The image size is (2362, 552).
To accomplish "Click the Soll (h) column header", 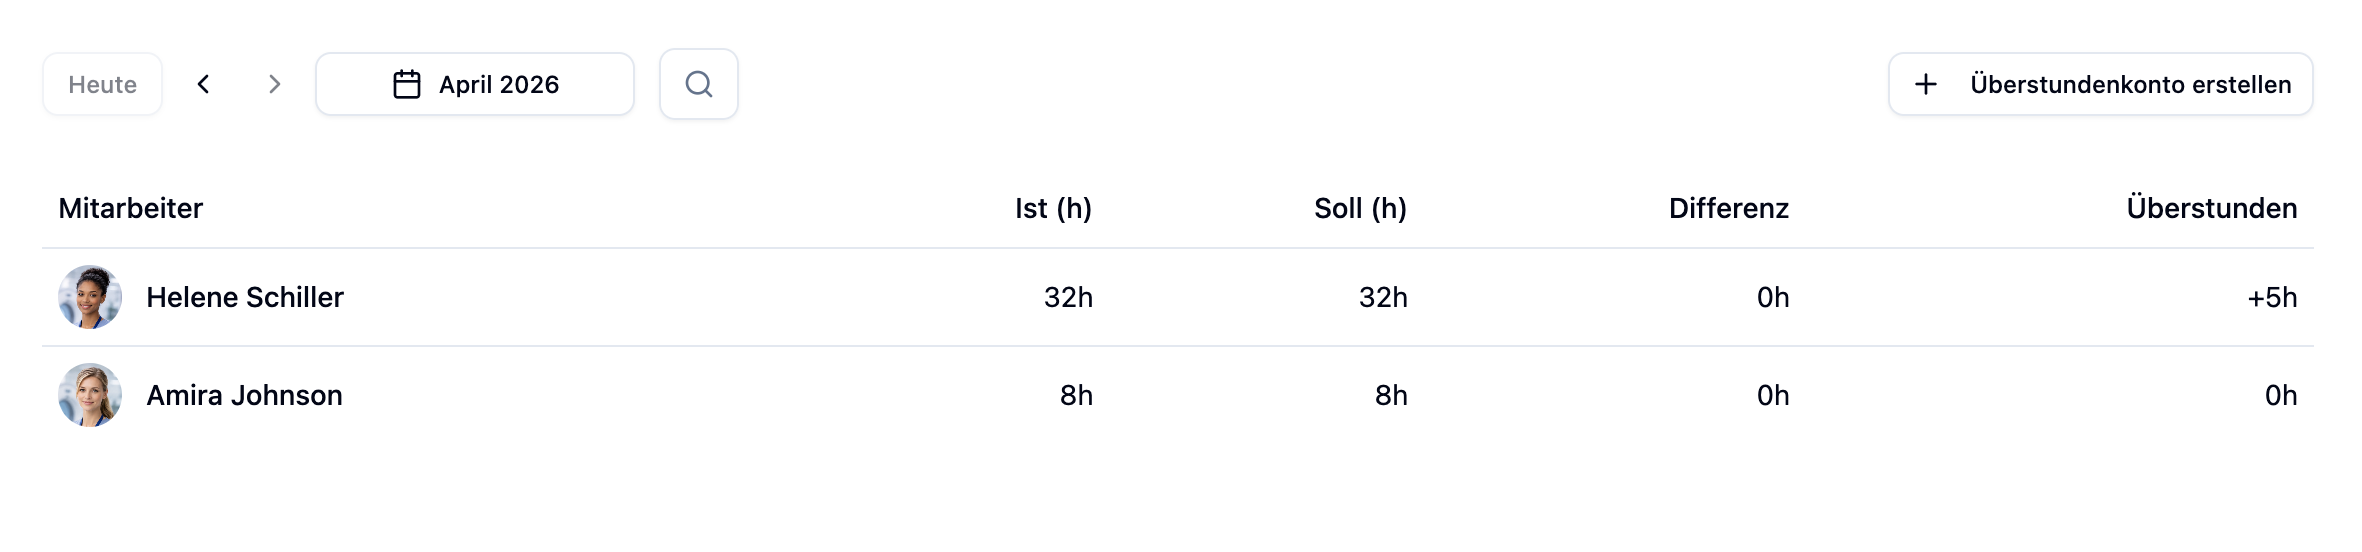I will click(x=1360, y=208).
